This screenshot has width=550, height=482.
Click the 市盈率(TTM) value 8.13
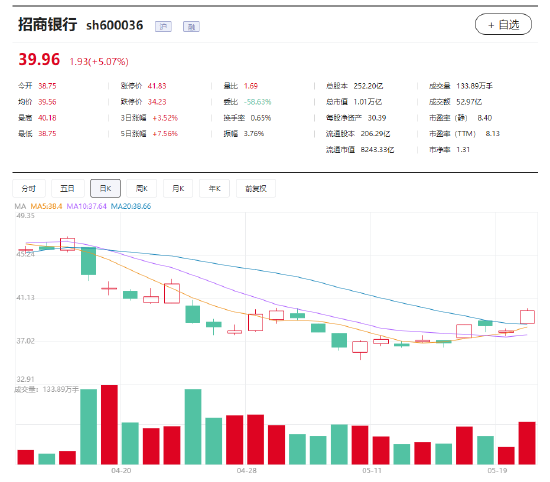click(x=492, y=134)
